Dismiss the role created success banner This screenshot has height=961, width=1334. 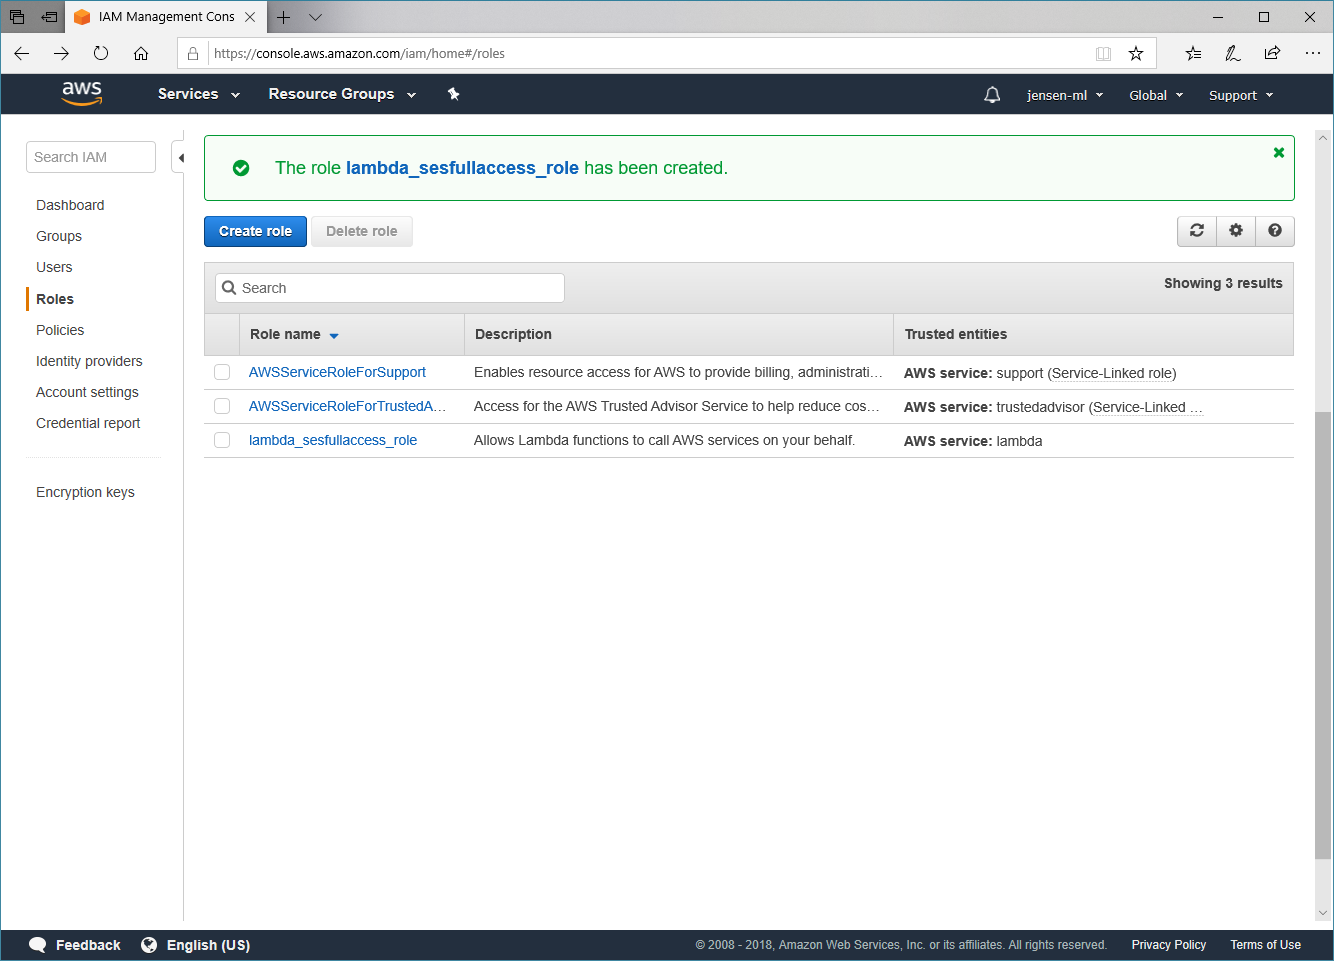[x=1278, y=153]
